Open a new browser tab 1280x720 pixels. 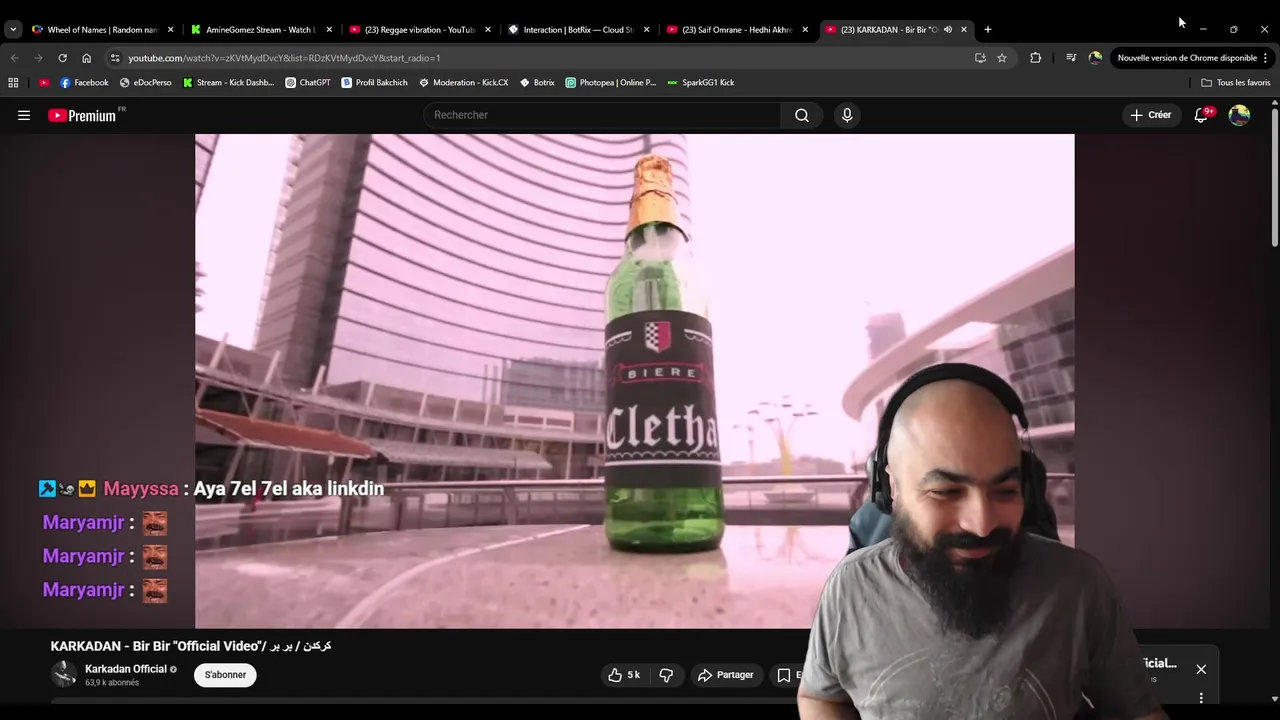pos(988,29)
